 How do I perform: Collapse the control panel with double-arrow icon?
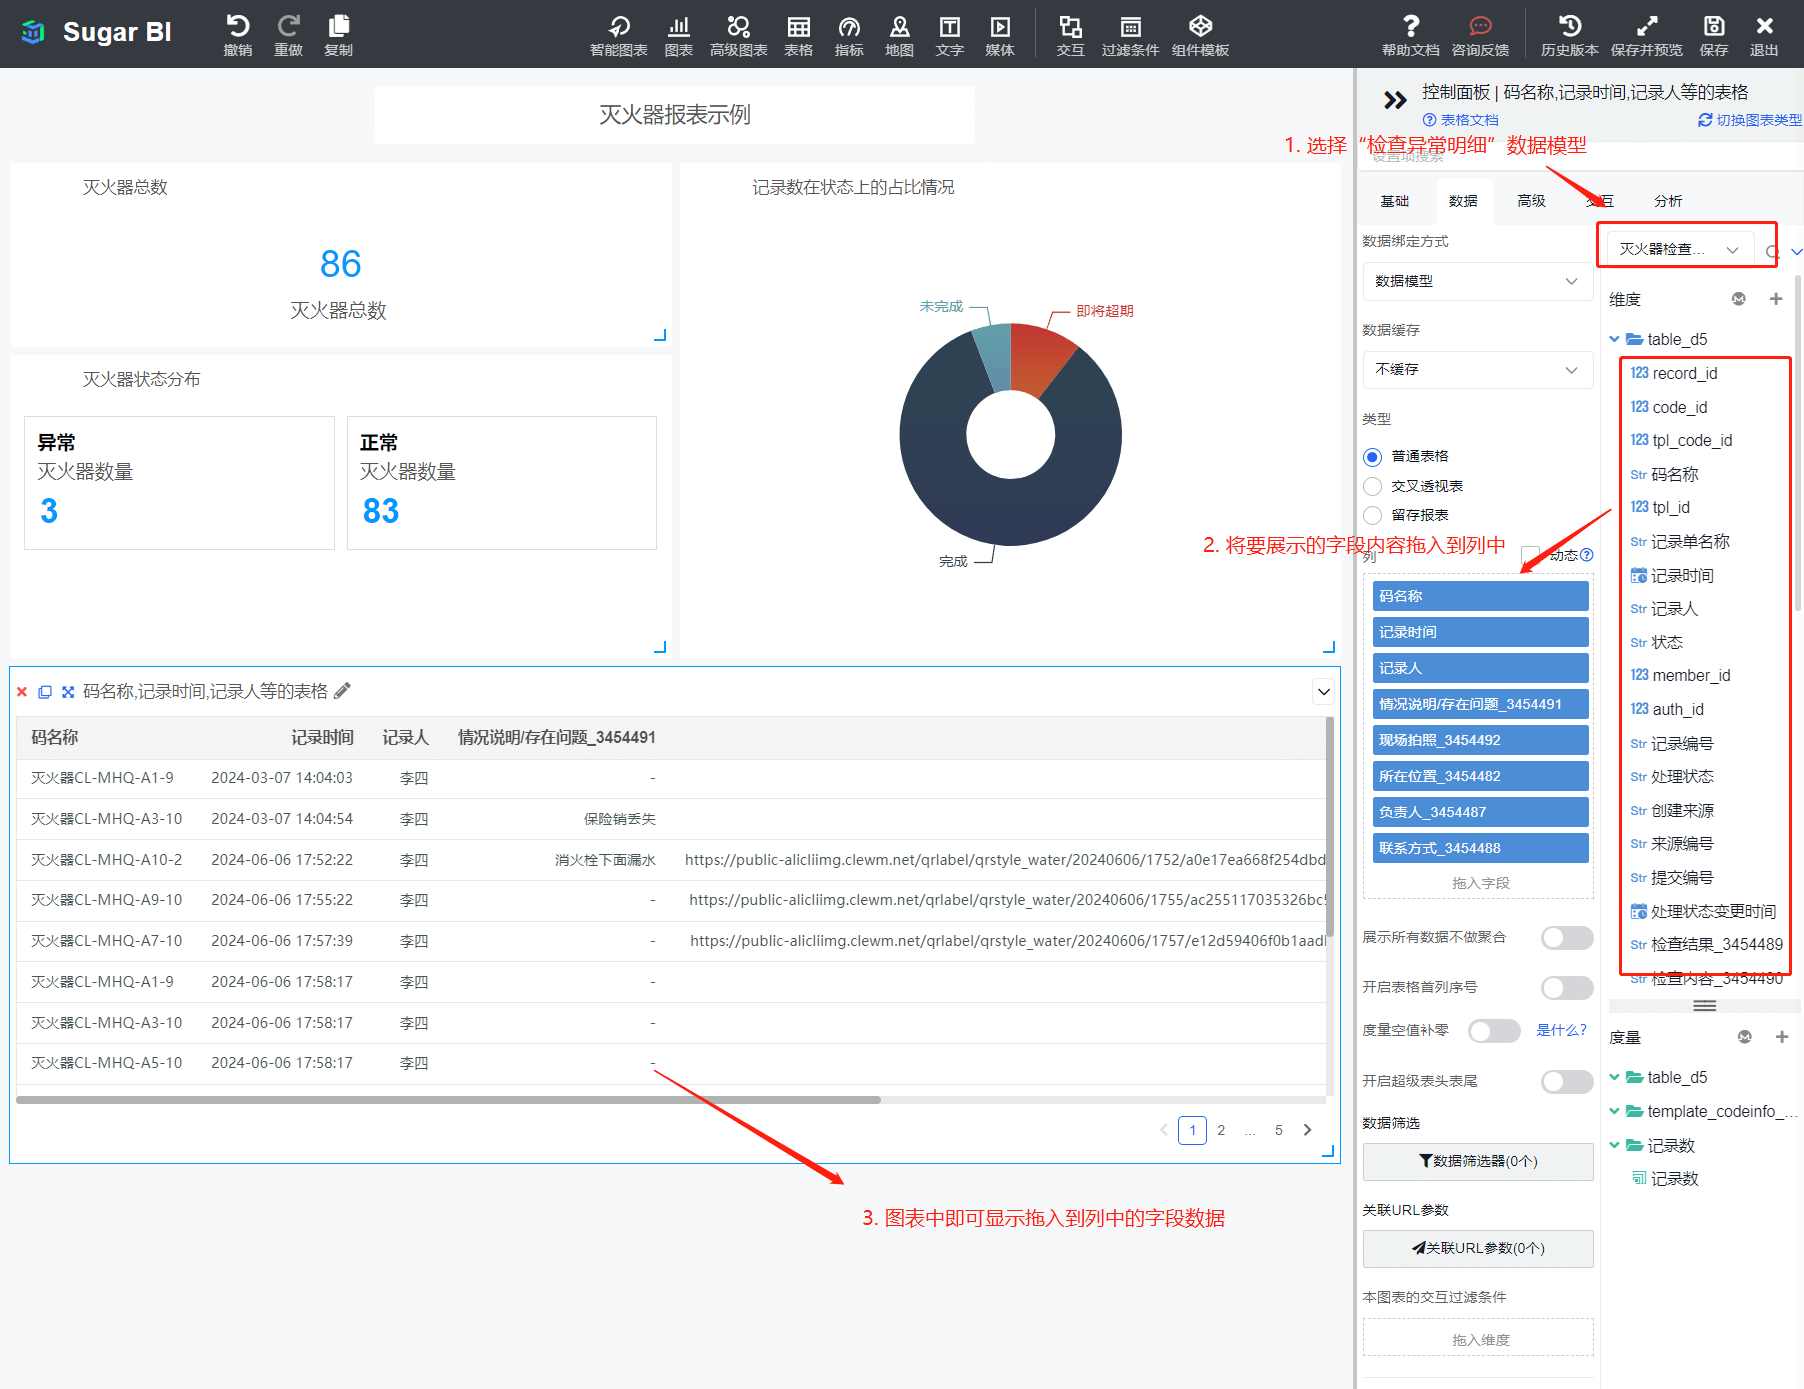[1395, 100]
